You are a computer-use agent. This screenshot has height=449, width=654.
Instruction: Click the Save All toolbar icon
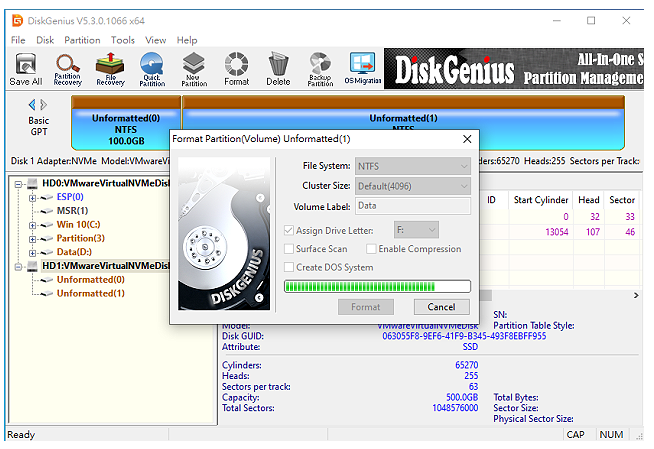(x=26, y=69)
